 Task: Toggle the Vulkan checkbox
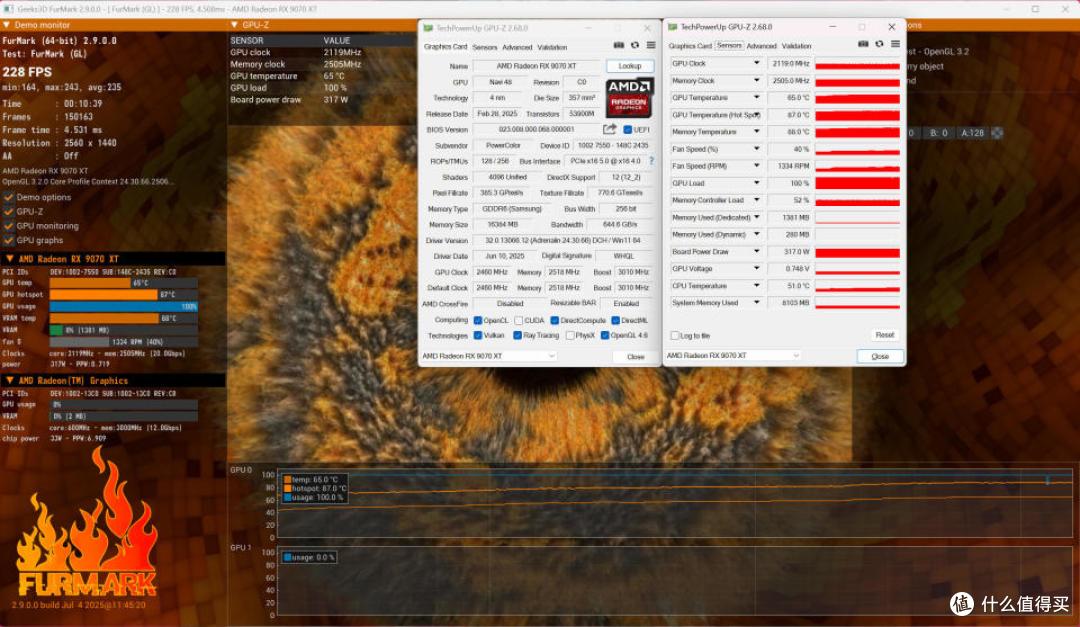pos(477,336)
